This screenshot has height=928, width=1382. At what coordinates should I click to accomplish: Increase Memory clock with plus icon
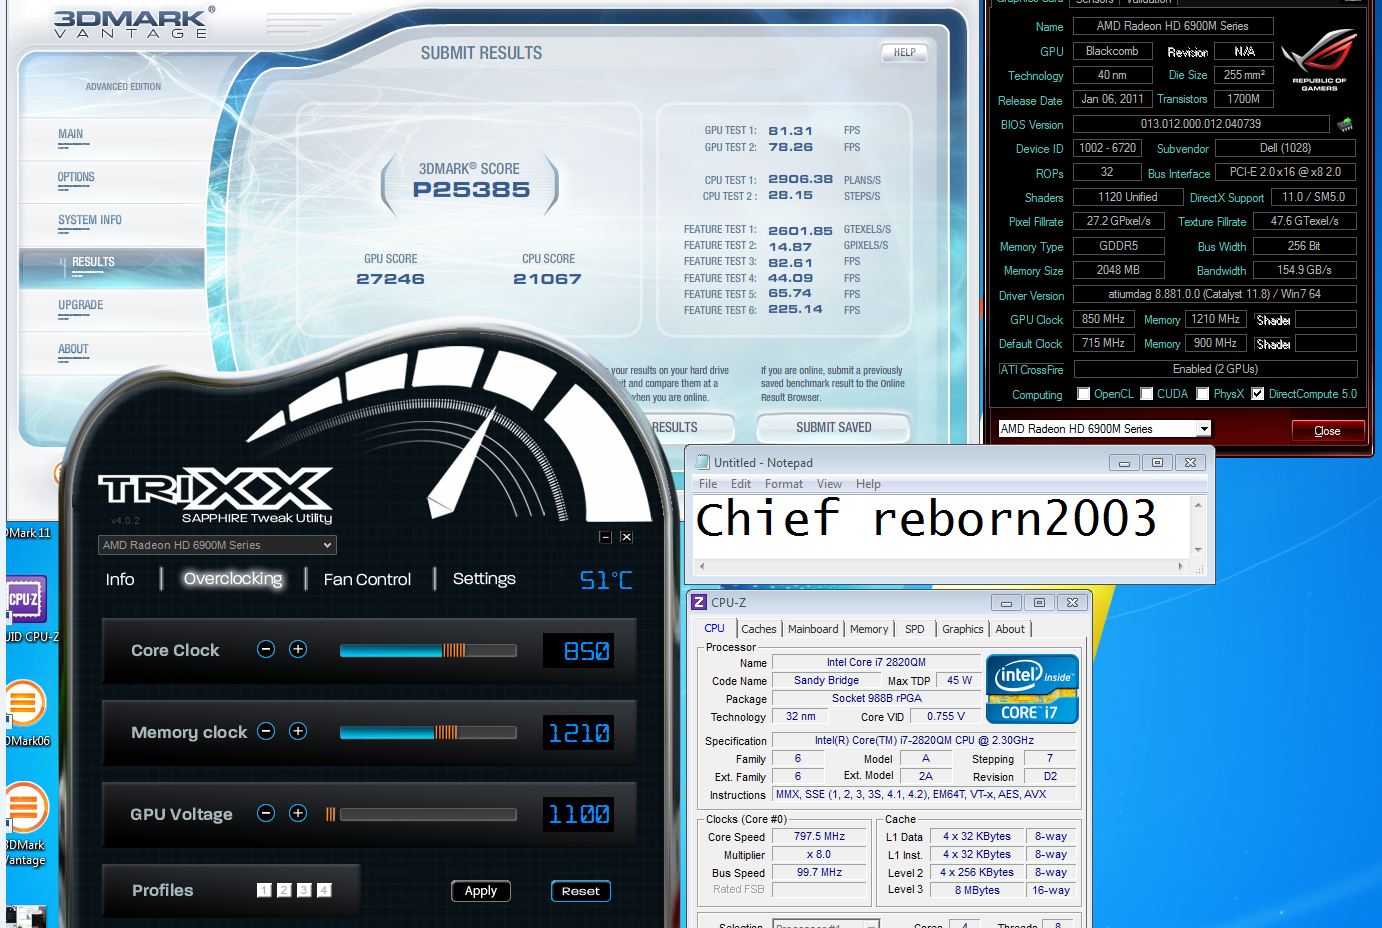point(298,731)
